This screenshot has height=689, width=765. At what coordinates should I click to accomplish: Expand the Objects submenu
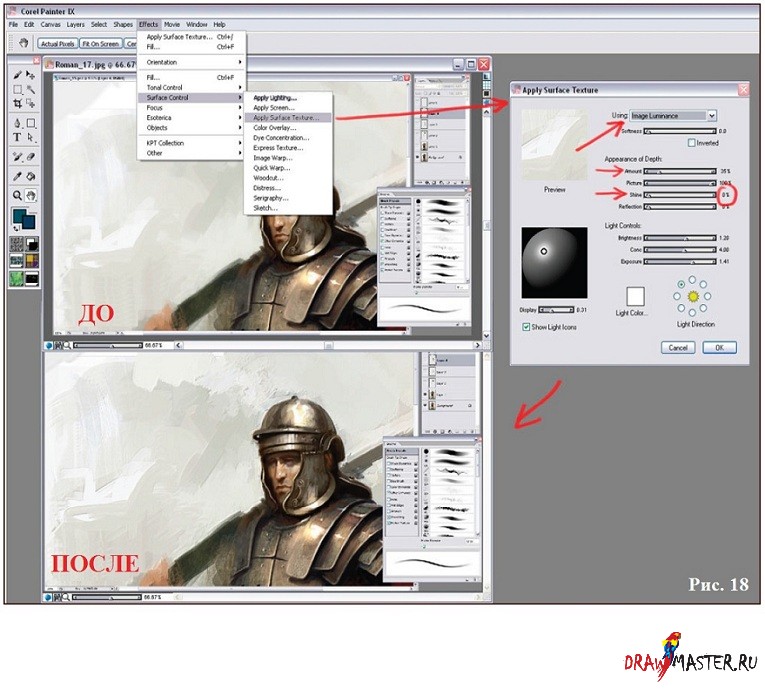pyautogui.click(x=192, y=128)
